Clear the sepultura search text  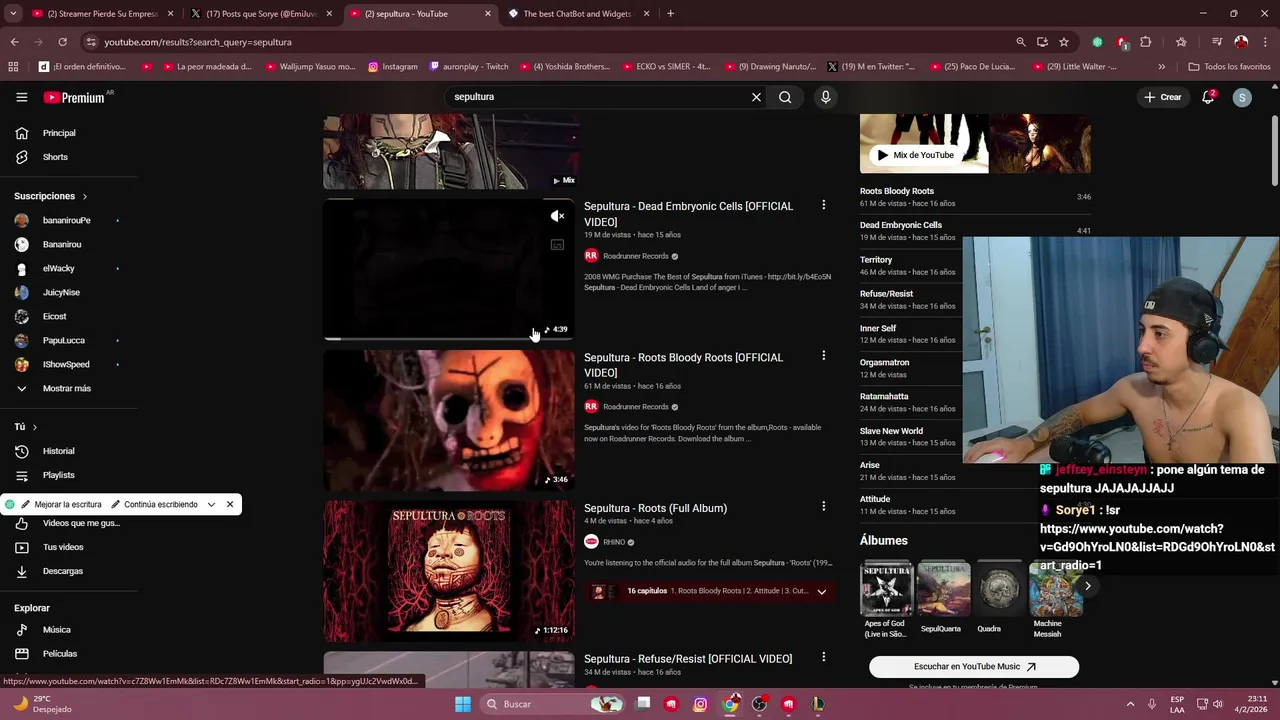coord(756,97)
